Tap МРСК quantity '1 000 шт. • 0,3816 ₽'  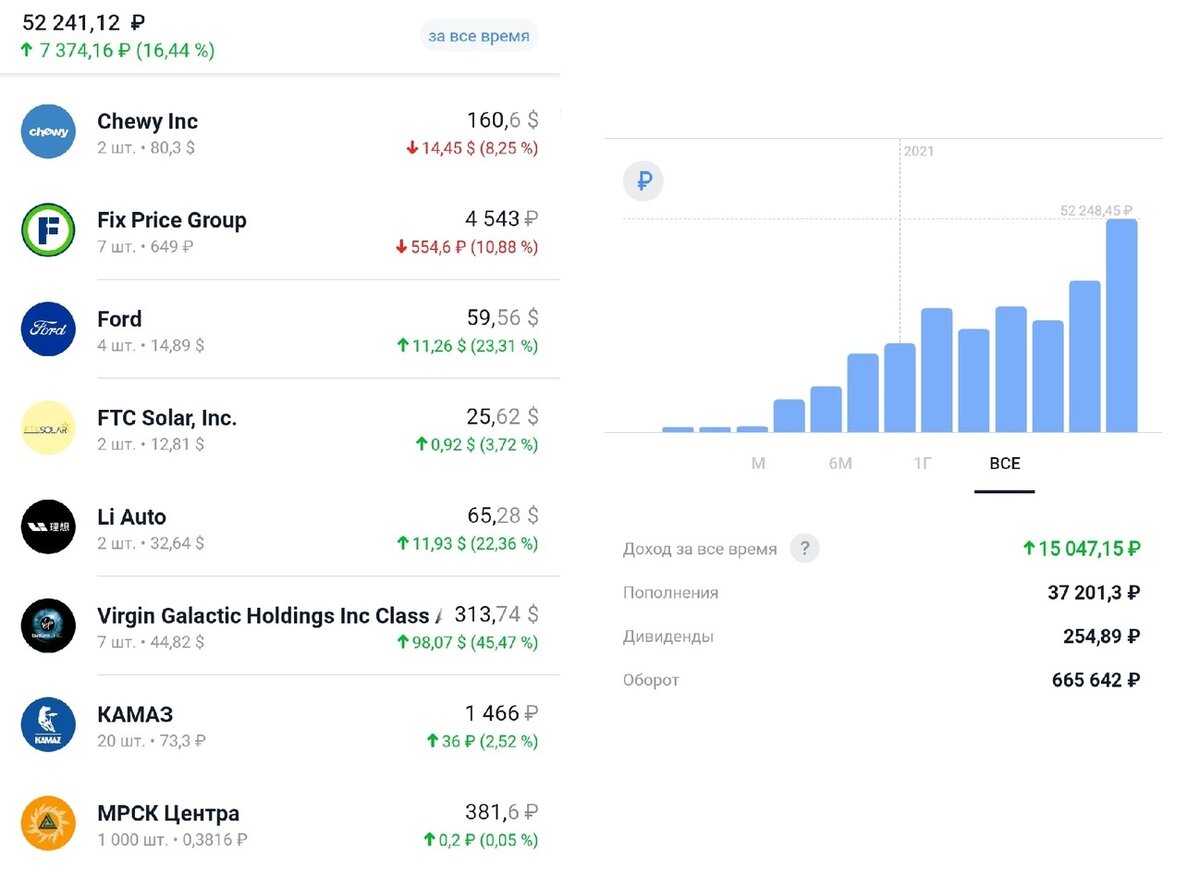click(x=172, y=841)
